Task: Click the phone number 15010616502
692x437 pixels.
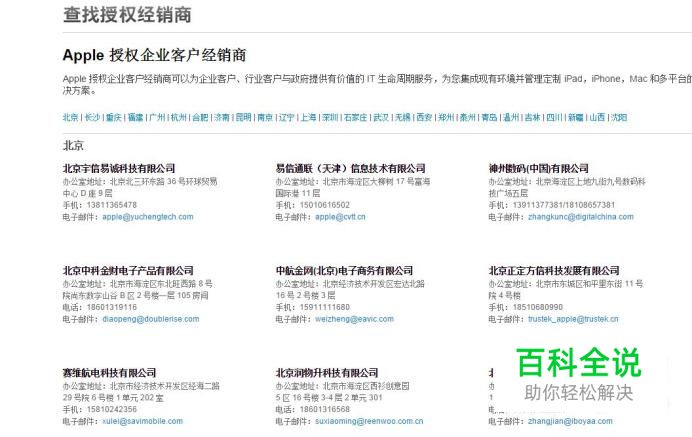Action: 325,205
